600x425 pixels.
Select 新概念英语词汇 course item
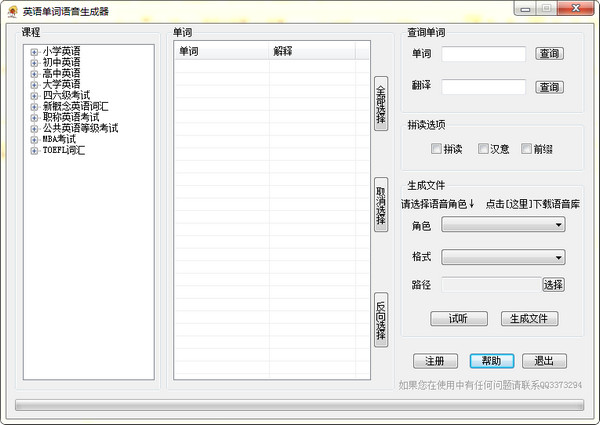pyautogui.click(x=75, y=106)
